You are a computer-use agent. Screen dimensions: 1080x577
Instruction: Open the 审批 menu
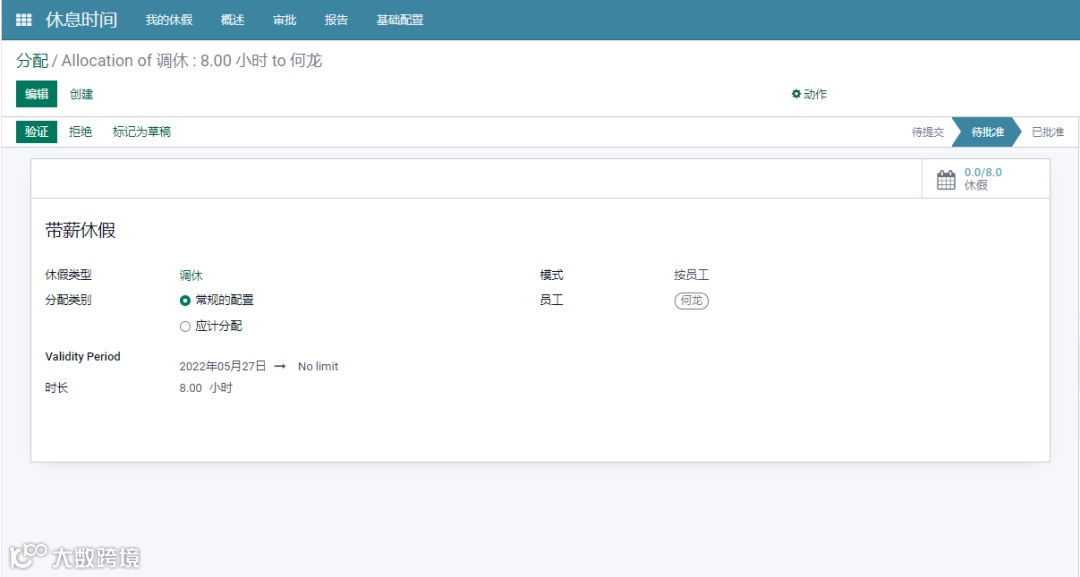(284, 20)
